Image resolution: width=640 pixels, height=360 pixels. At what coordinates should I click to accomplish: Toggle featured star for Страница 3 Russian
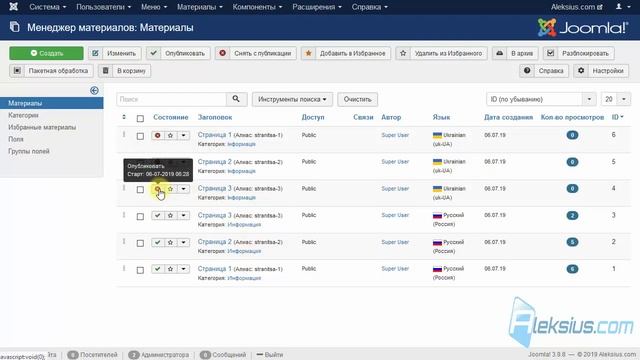click(x=171, y=216)
